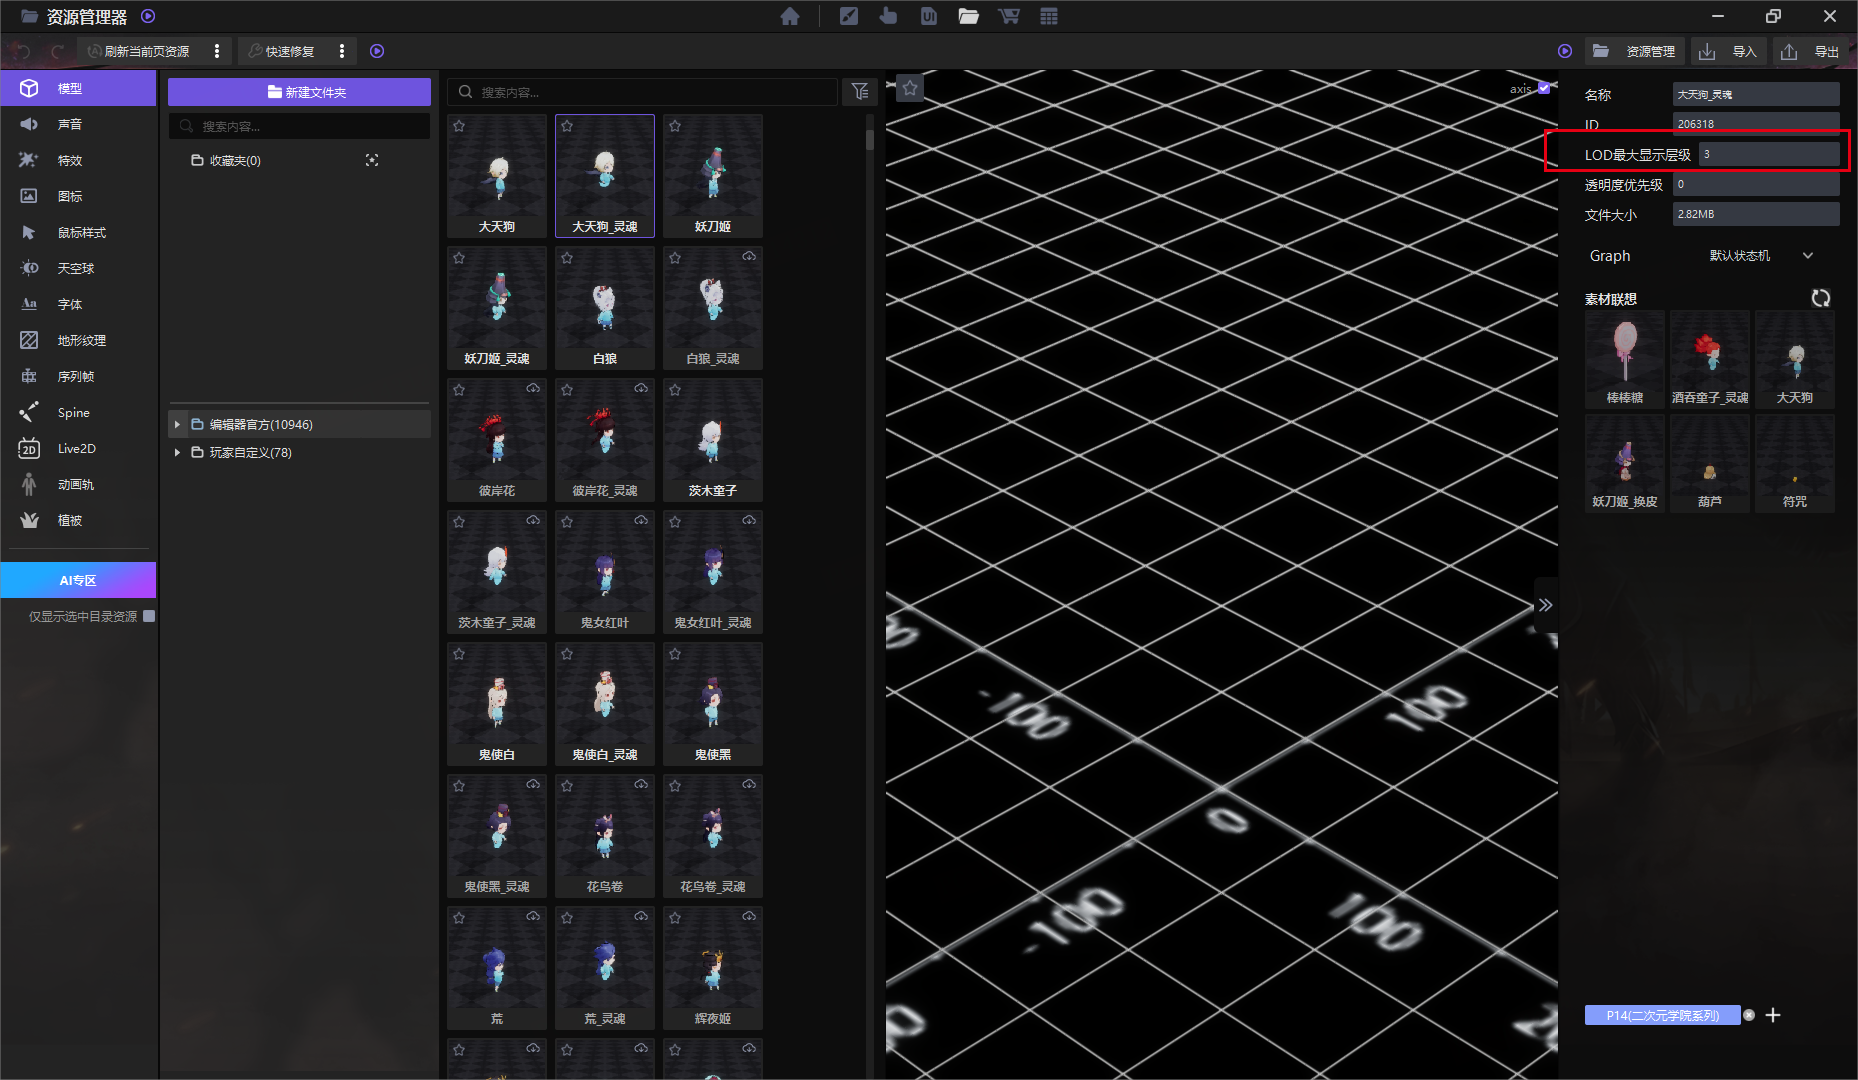This screenshot has height=1080, width=1858.
Task: Click the filter icon beside asset search
Action: [x=860, y=92]
